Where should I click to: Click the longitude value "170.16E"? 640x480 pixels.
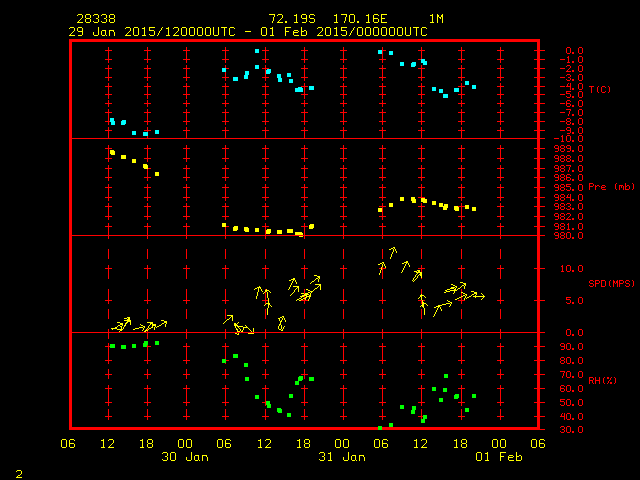tap(360, 19)
